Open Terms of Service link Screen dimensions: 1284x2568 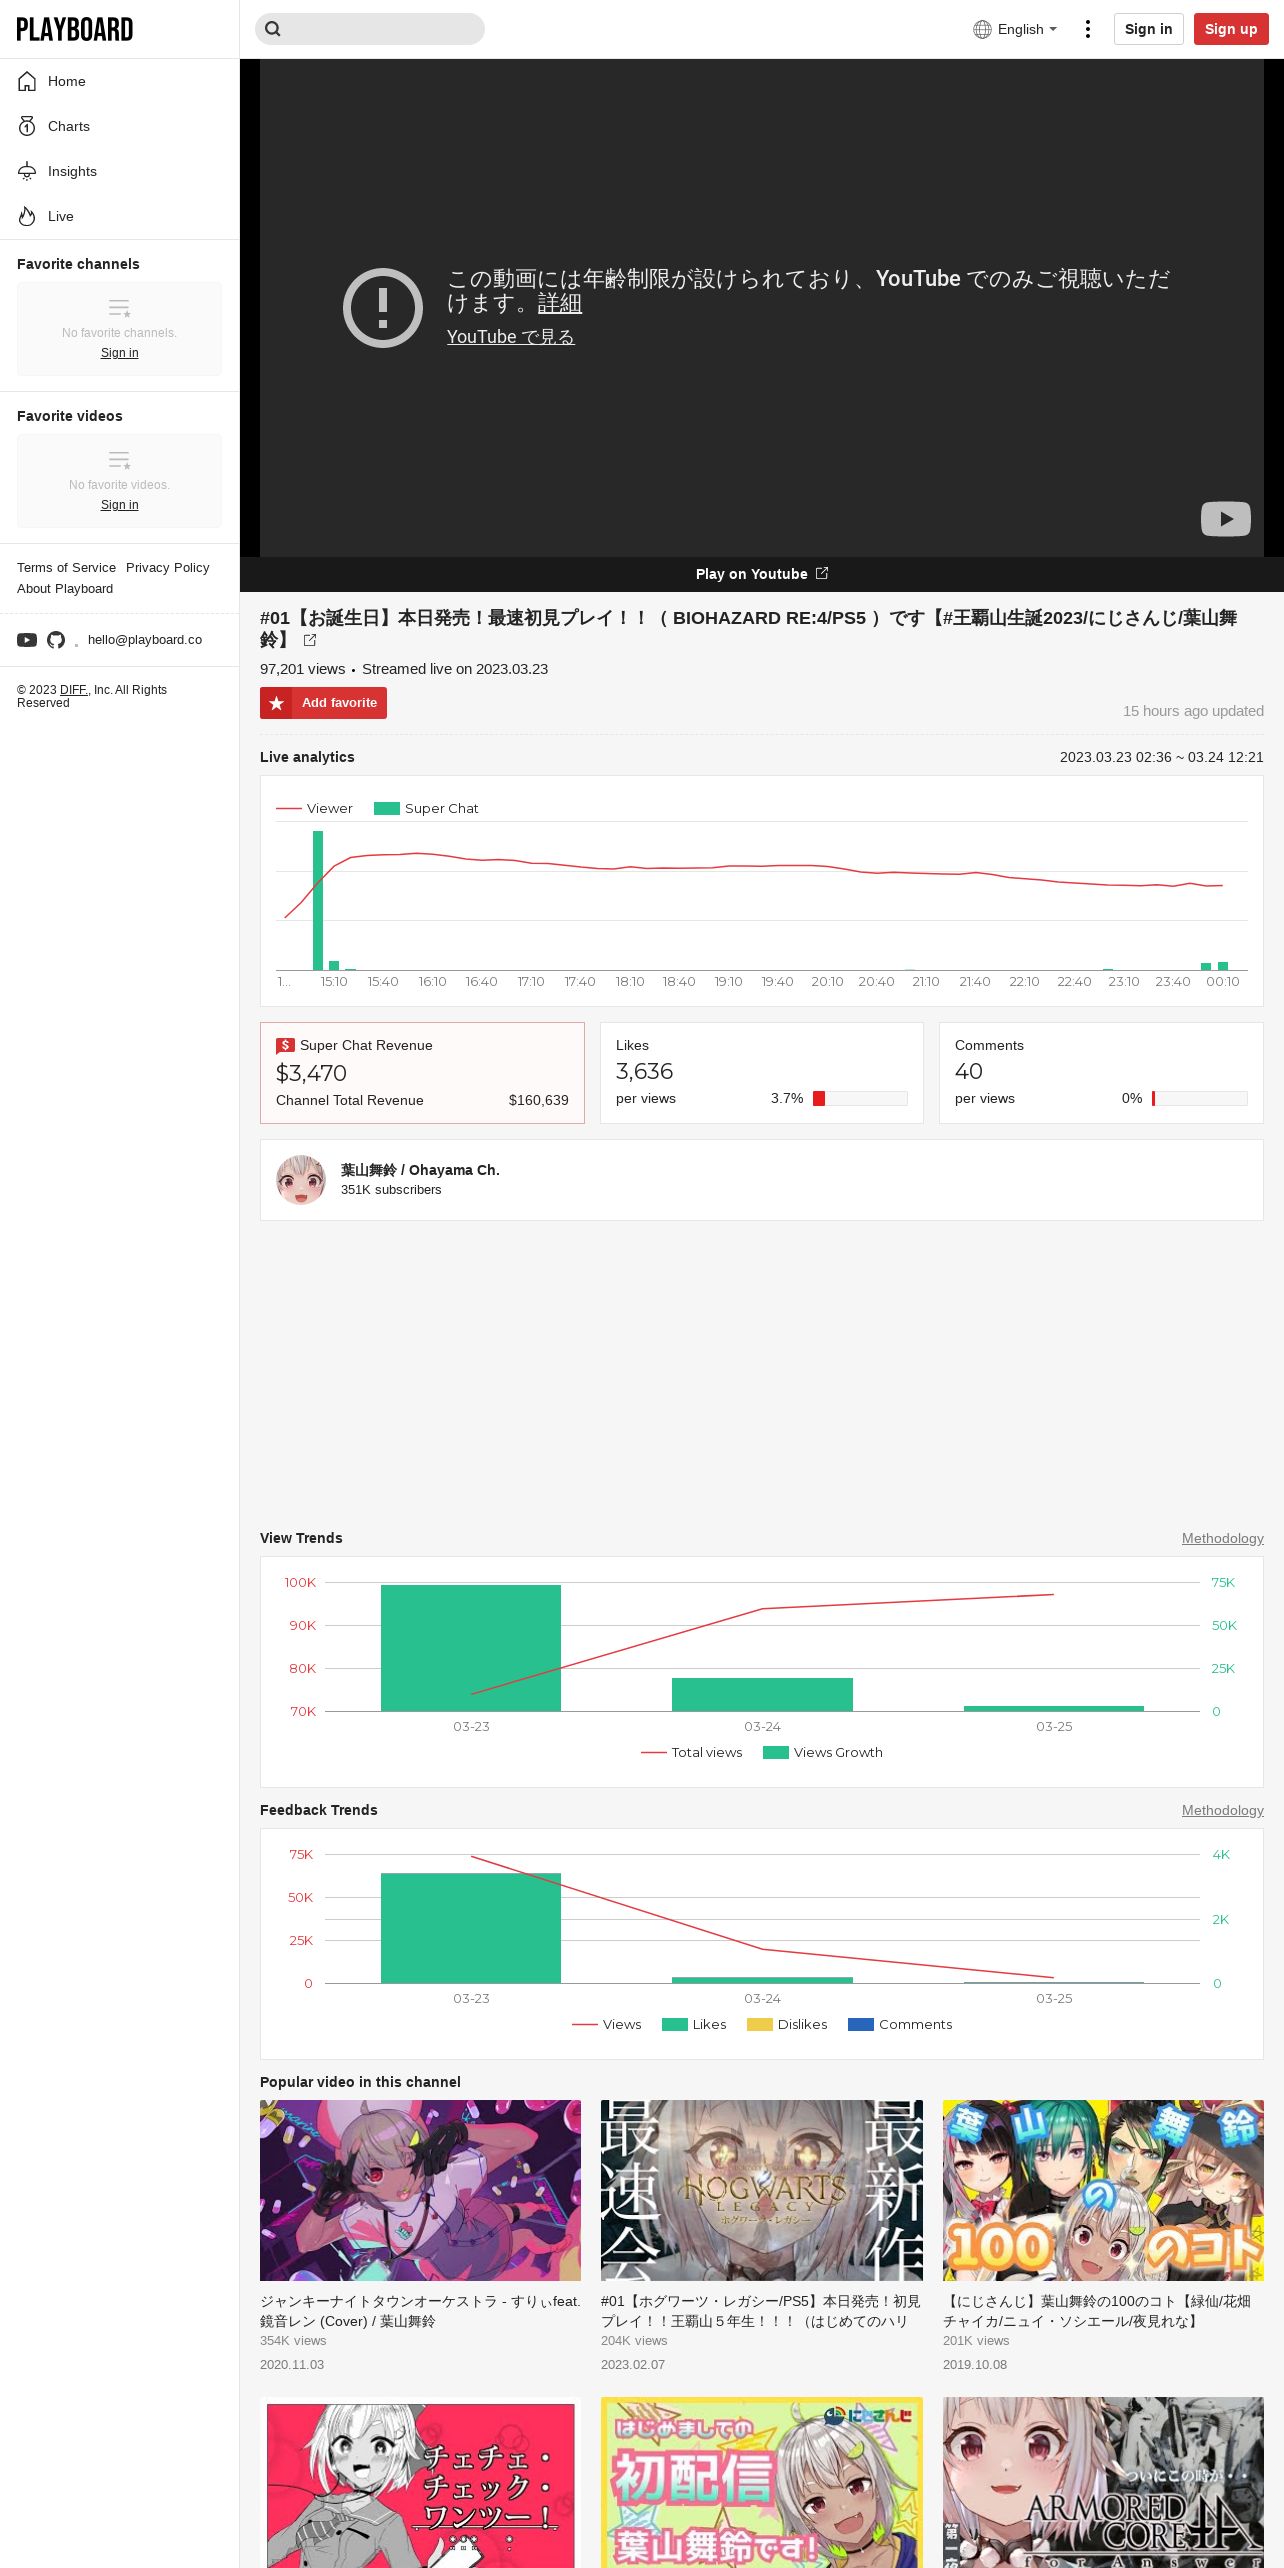pyautogui.click(x=66, y=567)
